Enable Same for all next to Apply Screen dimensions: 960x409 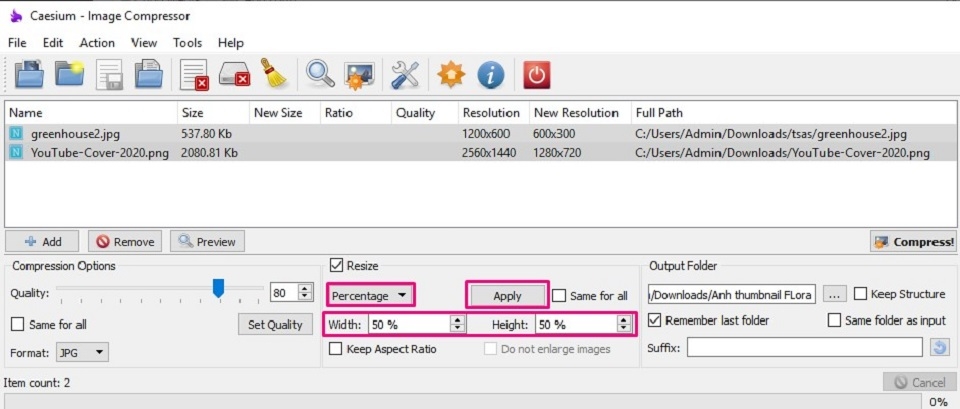[x=558, y=296]
